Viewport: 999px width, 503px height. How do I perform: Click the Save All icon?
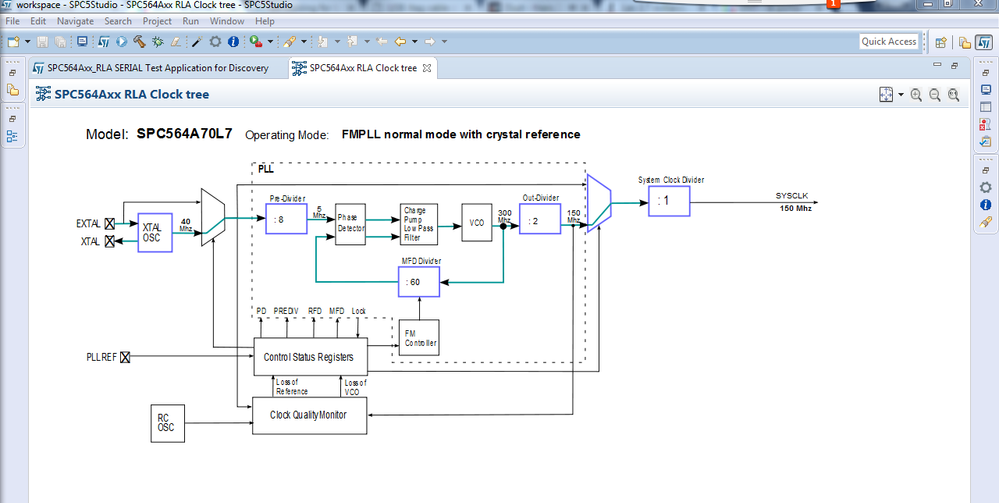tap(60, 41)
